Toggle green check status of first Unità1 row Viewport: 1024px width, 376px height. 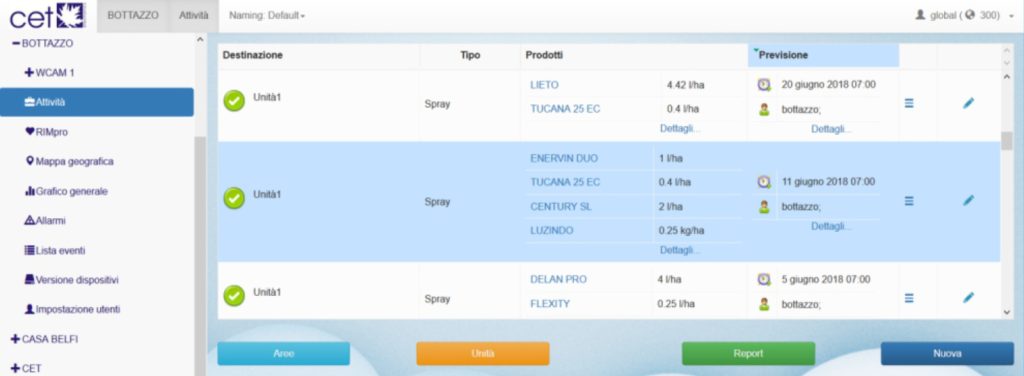[234, 101]
